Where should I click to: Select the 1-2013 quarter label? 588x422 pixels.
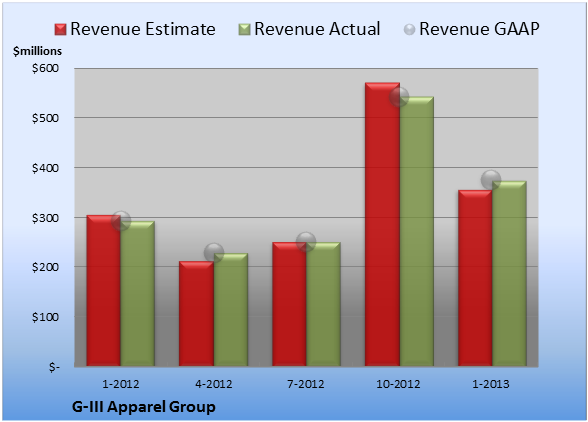pyautogui.click(x=491, y=384)
